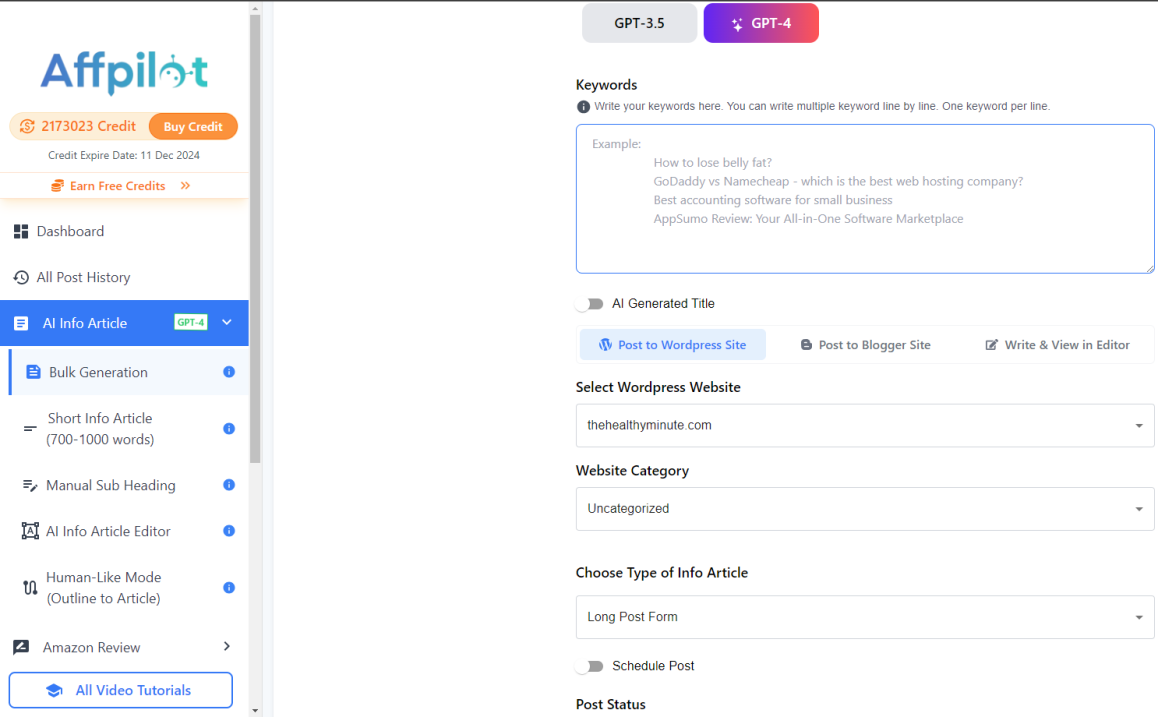The image size is (1158, 717).
Task: Open info tooltip for Human-Like Mode
Action: click(229, 588)
